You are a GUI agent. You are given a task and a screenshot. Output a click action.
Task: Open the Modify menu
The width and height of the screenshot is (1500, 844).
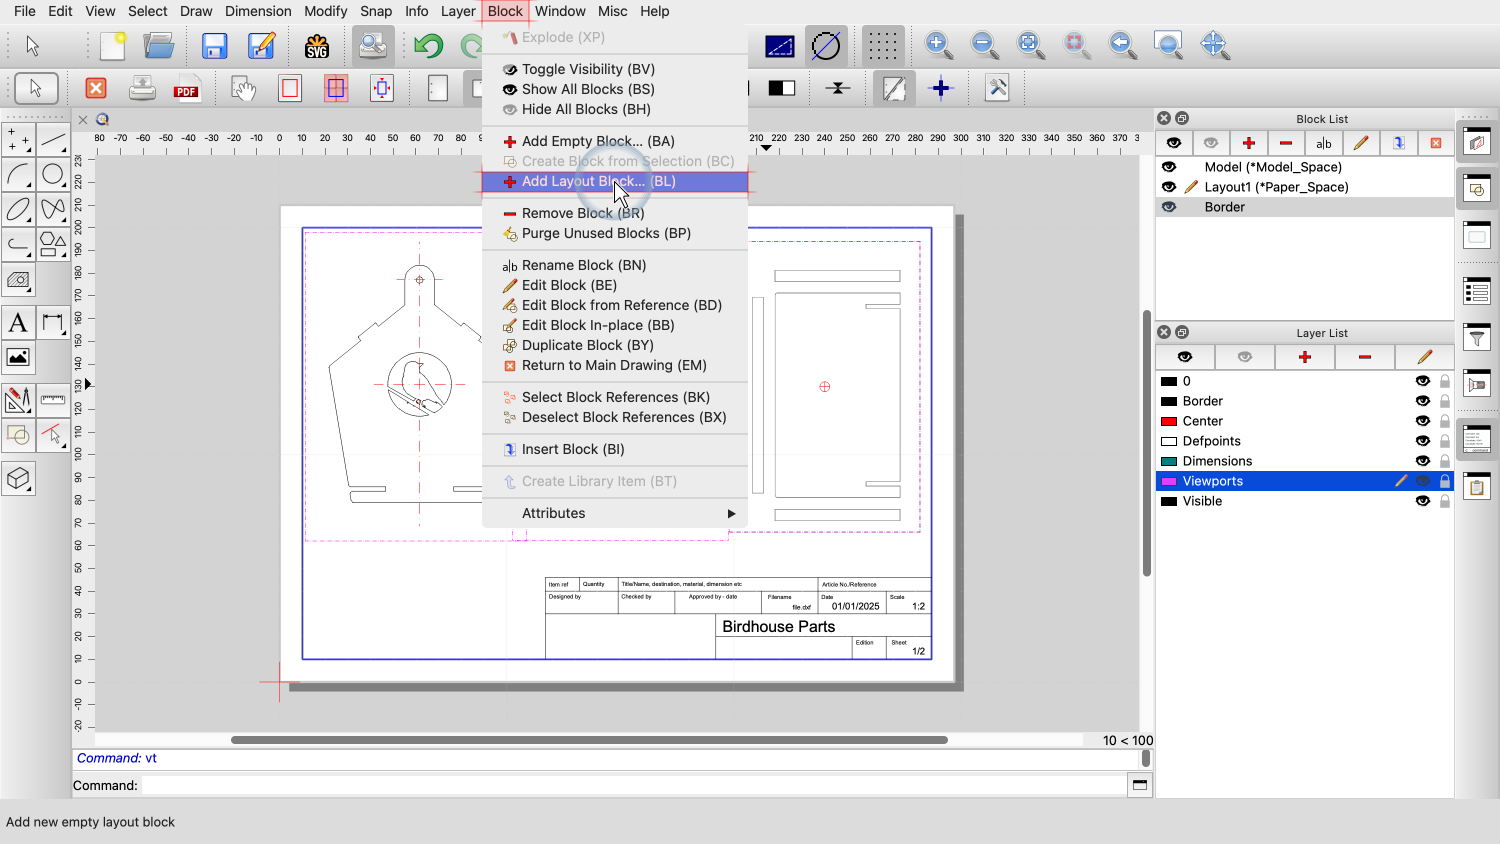coord(325,11)
